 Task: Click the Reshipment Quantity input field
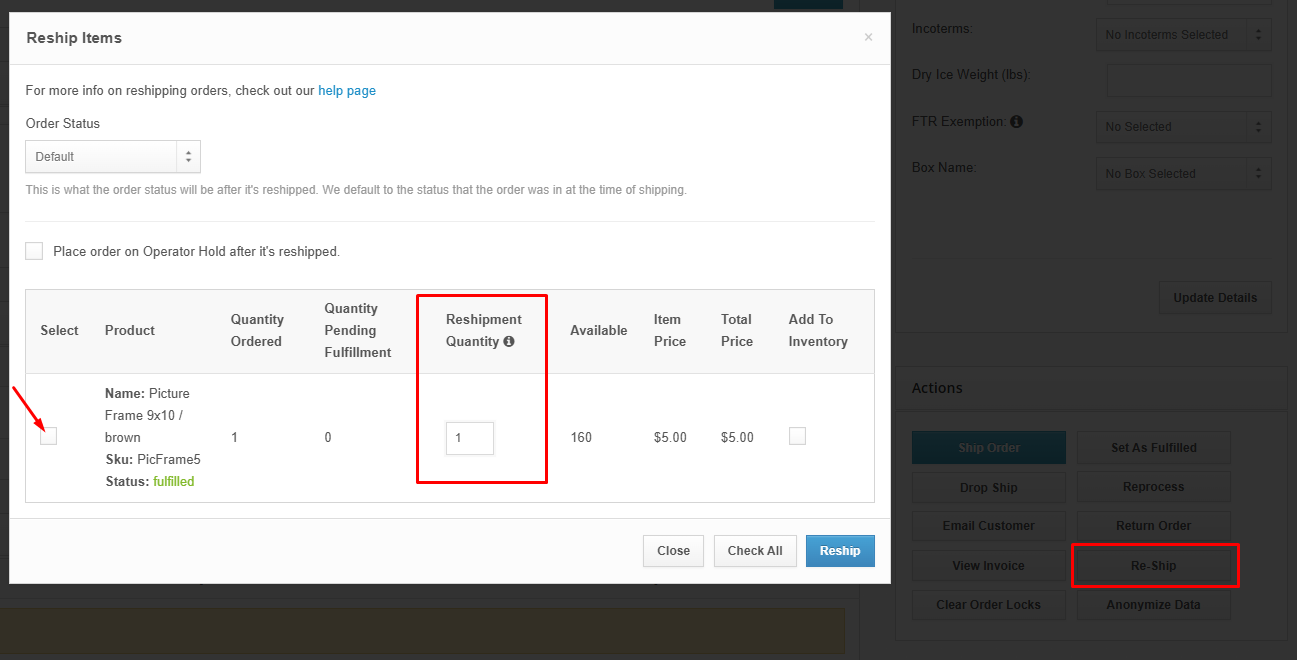click(x=470, y=438)
